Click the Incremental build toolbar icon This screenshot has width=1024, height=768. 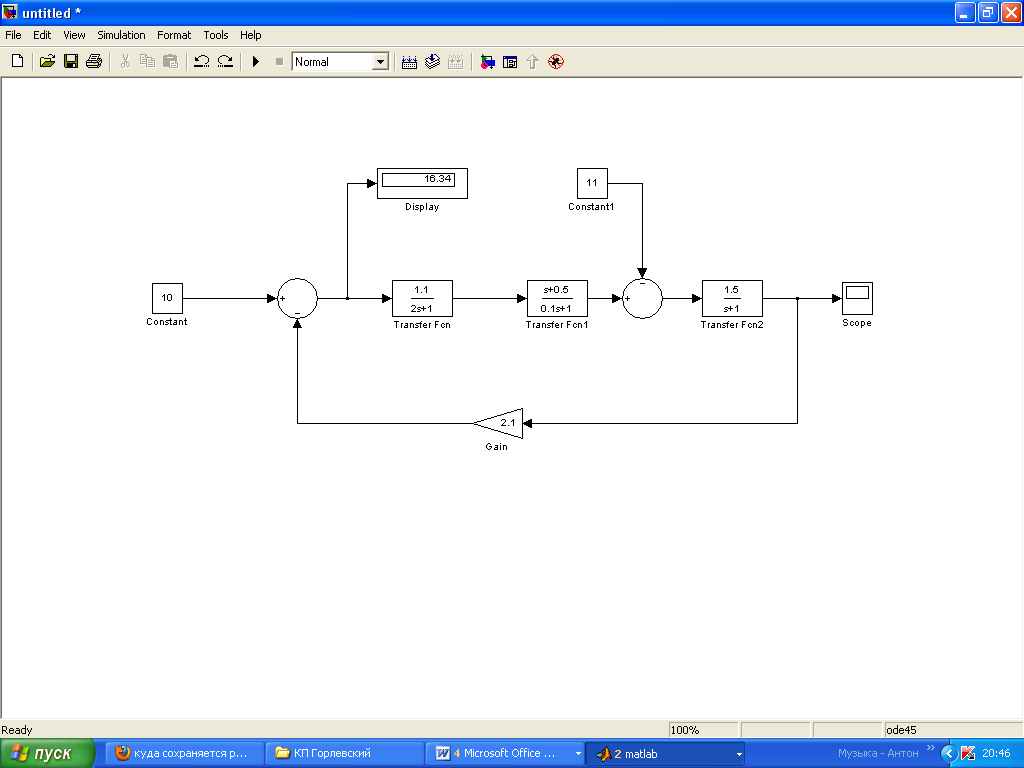tap(409, 62)
